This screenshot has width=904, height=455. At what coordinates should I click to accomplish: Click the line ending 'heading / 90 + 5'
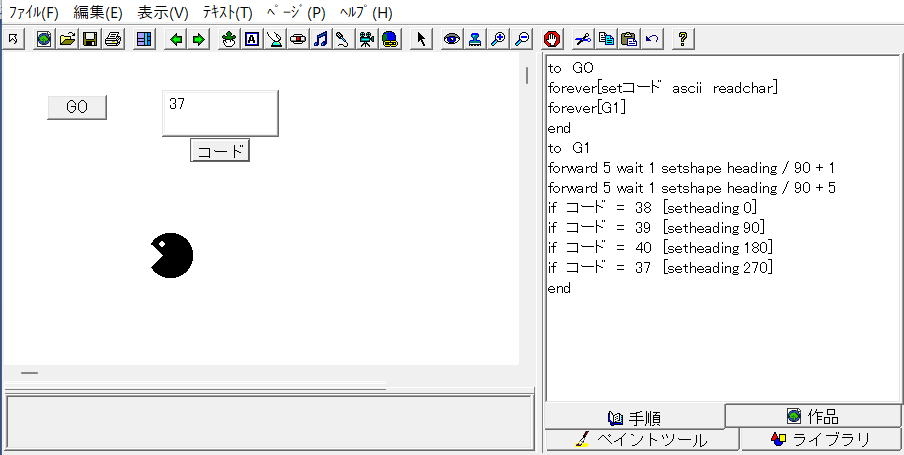692,188
